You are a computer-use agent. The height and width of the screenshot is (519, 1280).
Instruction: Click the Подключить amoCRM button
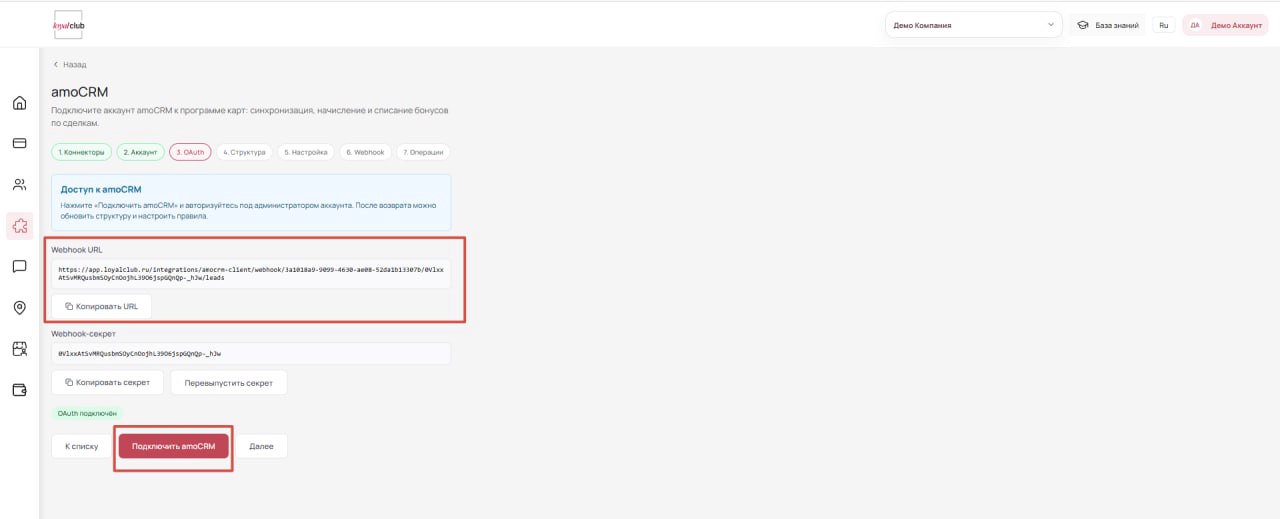pos(173,446)
